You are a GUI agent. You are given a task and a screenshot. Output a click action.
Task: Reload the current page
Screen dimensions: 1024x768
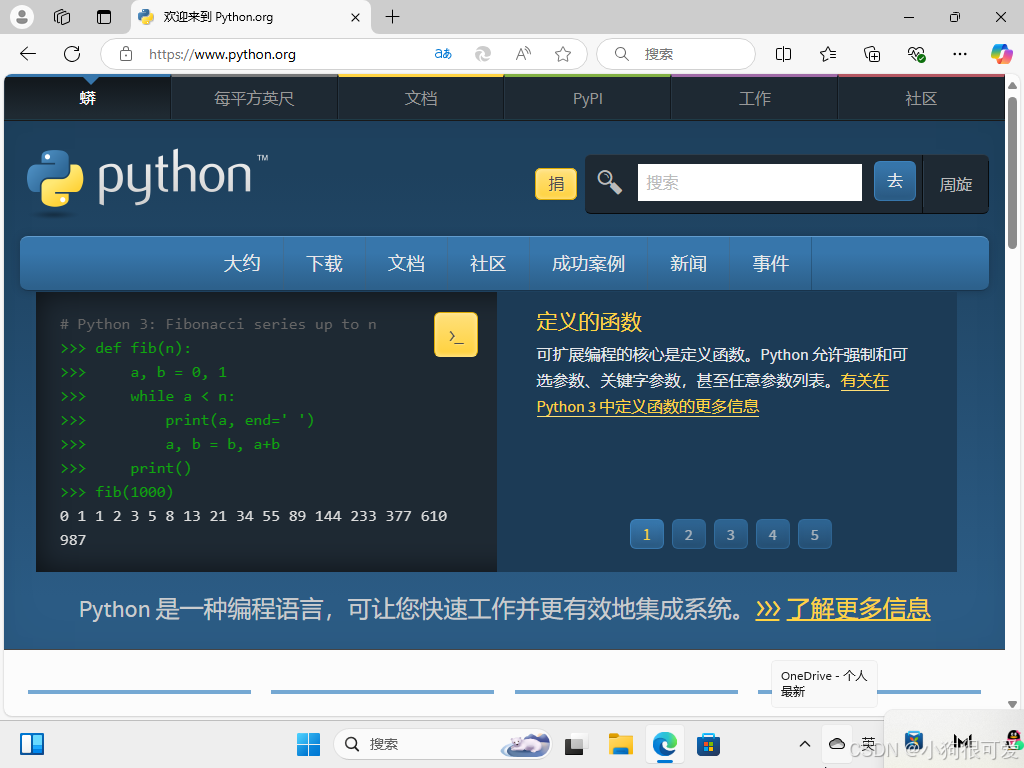[x=72, y=54]
